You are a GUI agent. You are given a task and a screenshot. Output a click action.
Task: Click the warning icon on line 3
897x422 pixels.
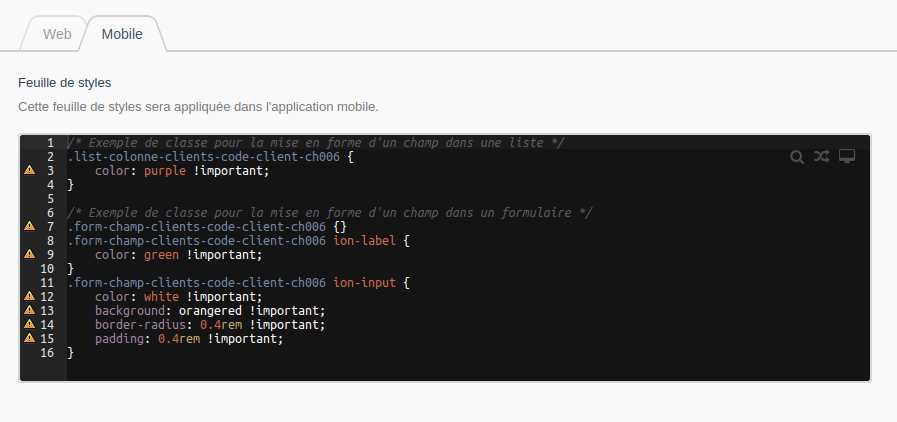coord(30,171)
